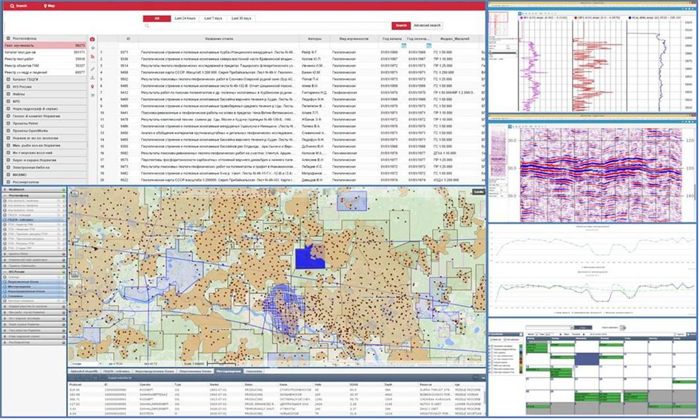Open the Advanced search link
This screenshot has height=420, width=700.
(426, 25)
